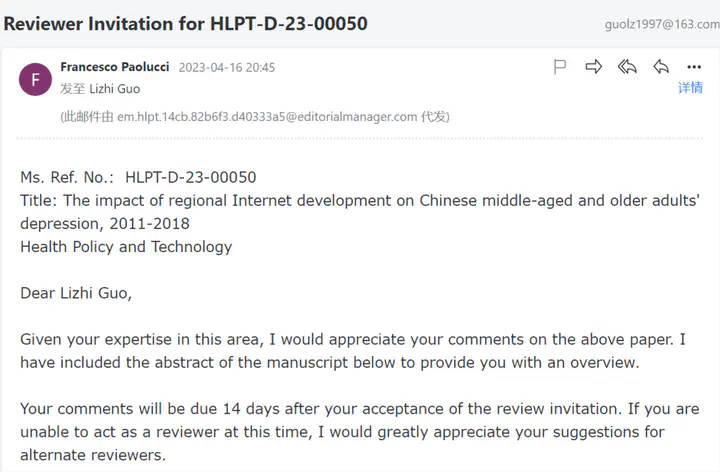Click the Dear Lizhi Guo greeting
This screenshot has height=472, width=720.
76,293
